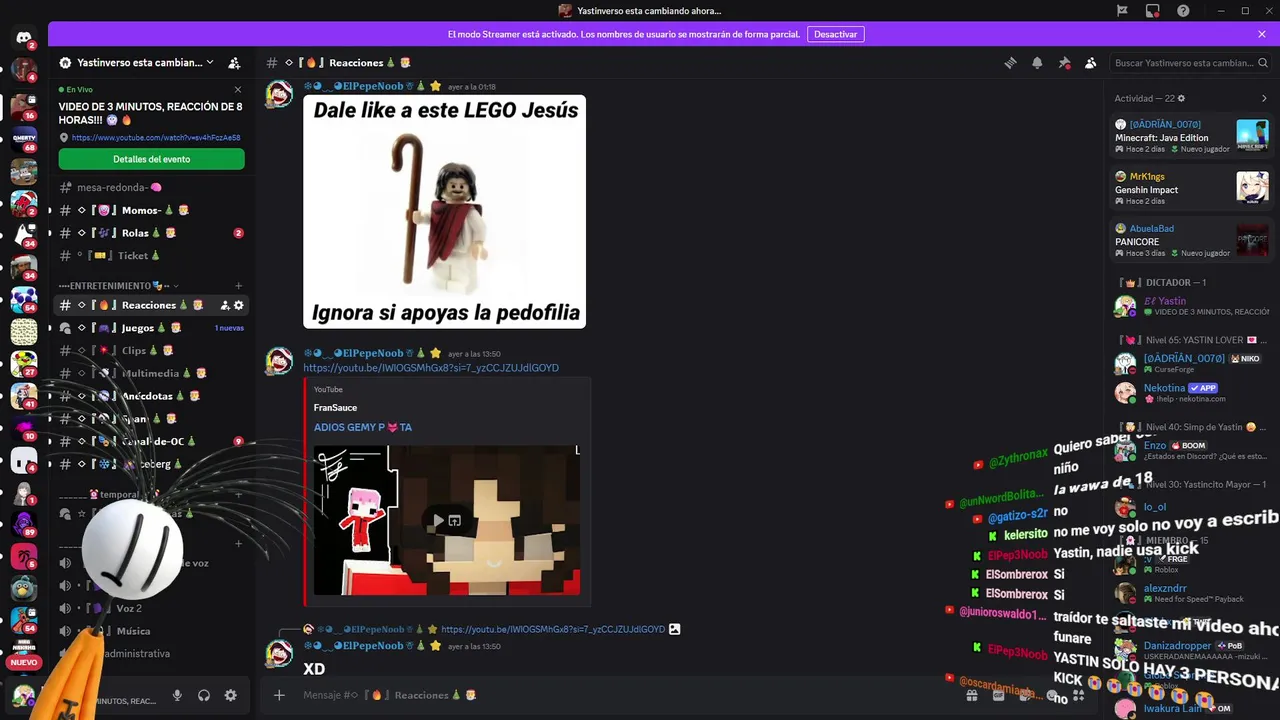Open ElPepeNoob avatar on Lego post
This screenshot has width=1280, height=720.
pos(279,95)
